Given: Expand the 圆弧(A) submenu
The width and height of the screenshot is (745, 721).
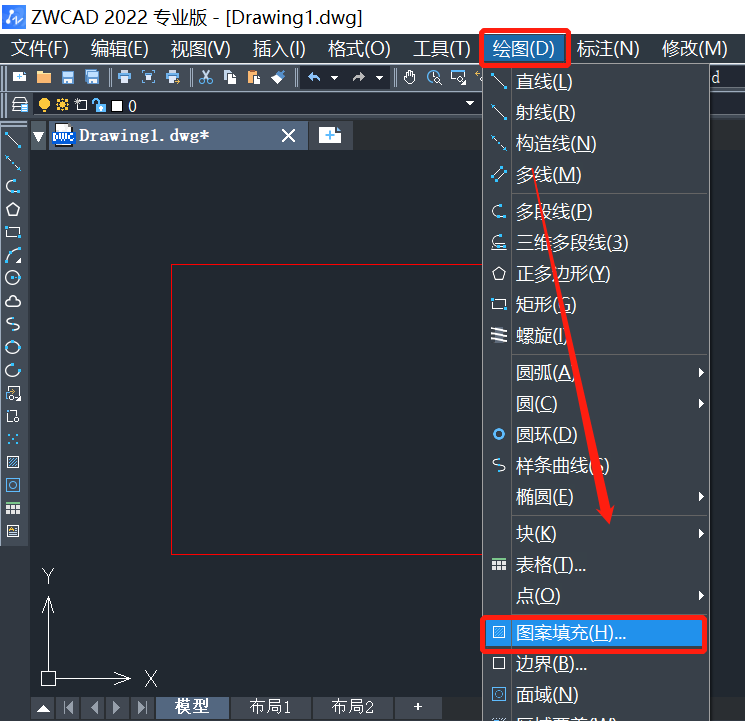Looking at the screenshot, I should (x=701, y=373).
